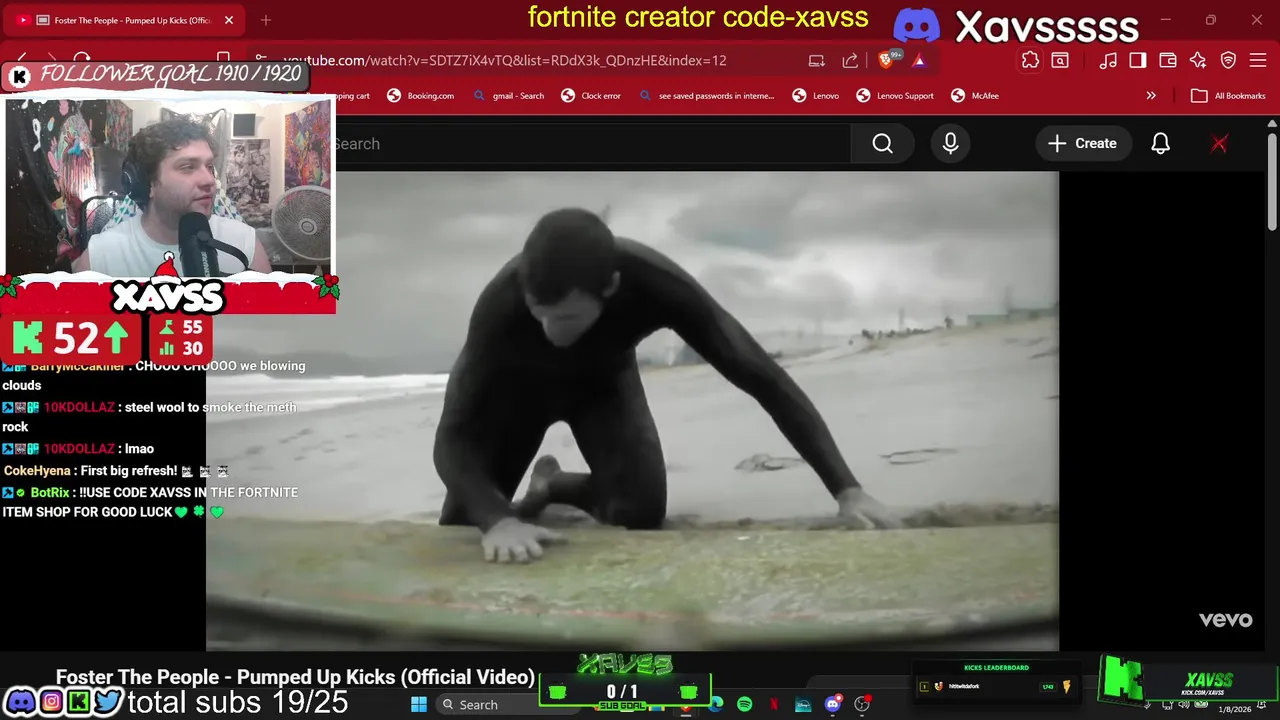
Task: Open Netflix from the taskbar
Action: click(774, 705)
